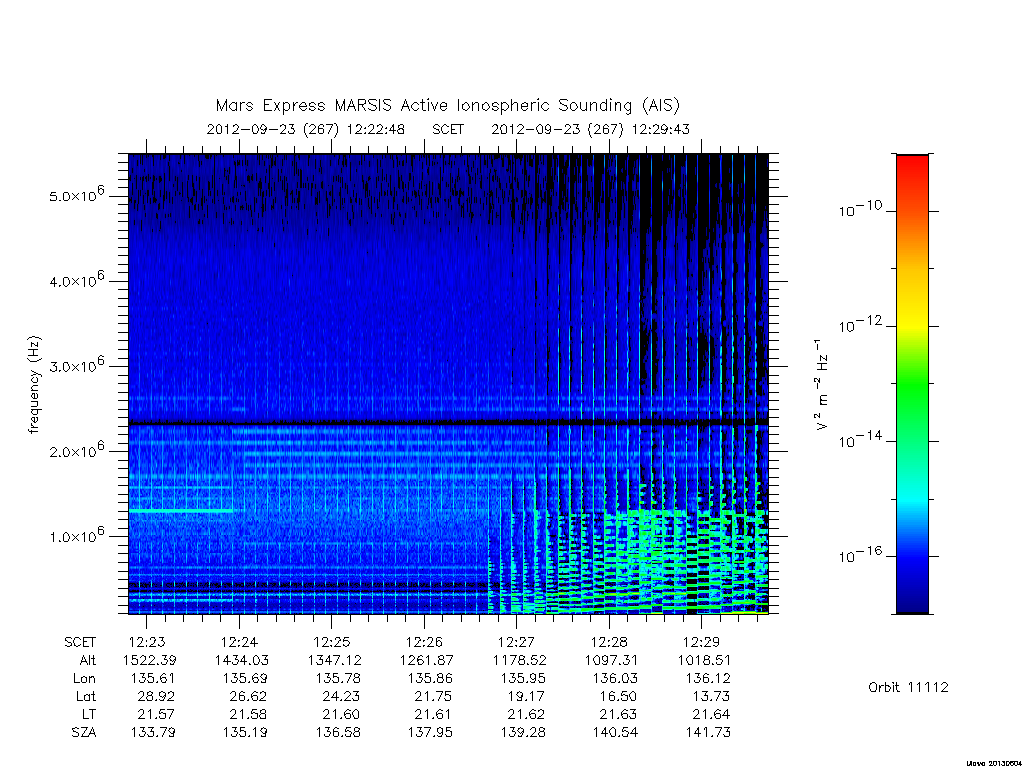Click the 12:29 SCET time tick label
This screenshot has width=1024, height=768.
[x=701, y=642]
